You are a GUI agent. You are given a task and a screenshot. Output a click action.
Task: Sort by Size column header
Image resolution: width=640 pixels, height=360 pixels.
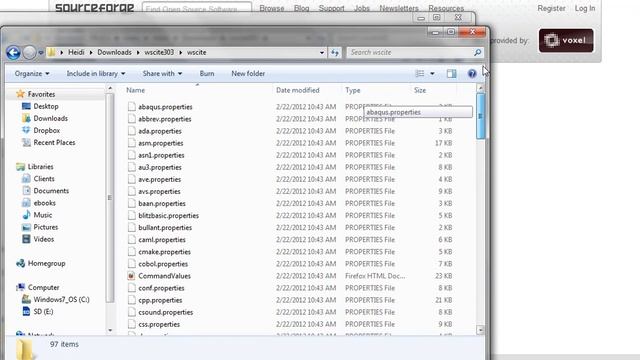(x=420, y=90)
